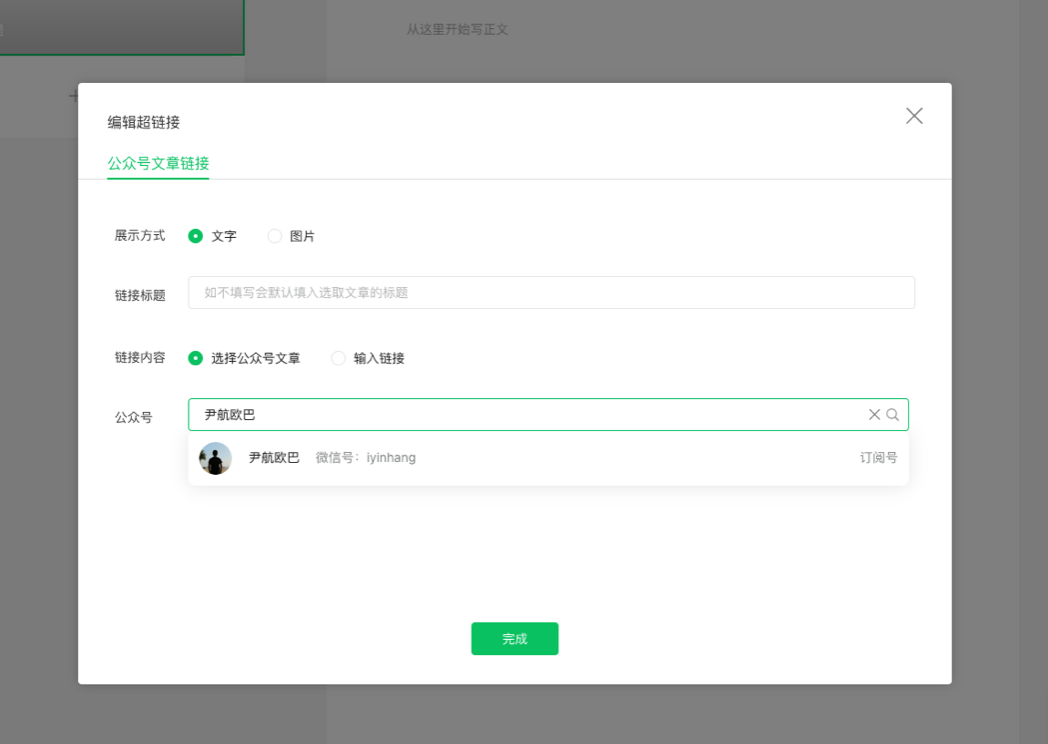Clear the 公众号 search field text
Image resolution: width=1048 pixels, height=744 pixels.
tap(874, 414)
